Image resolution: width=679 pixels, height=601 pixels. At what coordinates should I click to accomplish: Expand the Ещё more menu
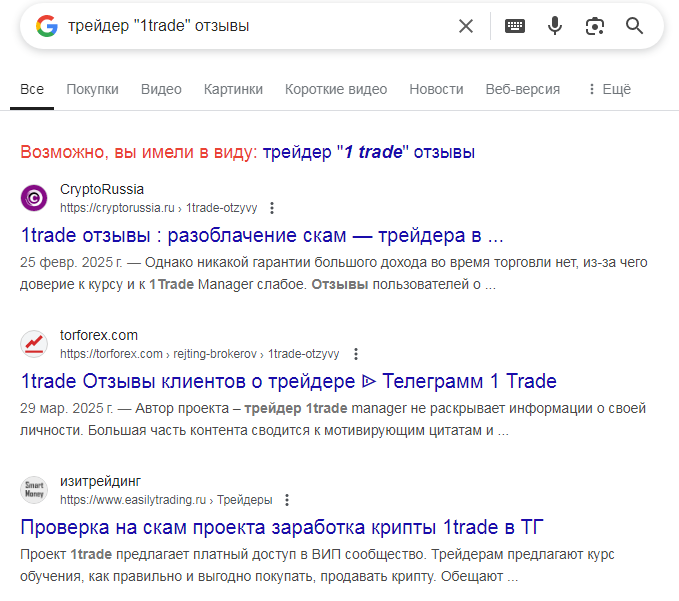click(x=610, y=89)
